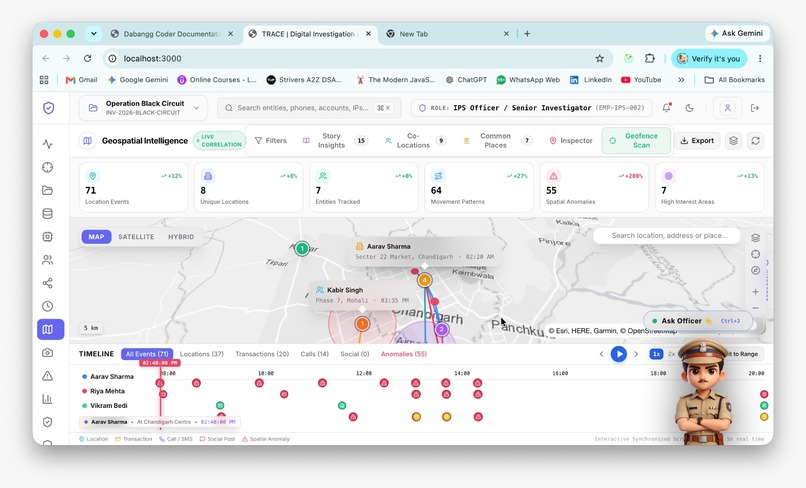Open the Spatial Anomalies stat card
The width and height of the screenshot is (806, 488).
594,187
